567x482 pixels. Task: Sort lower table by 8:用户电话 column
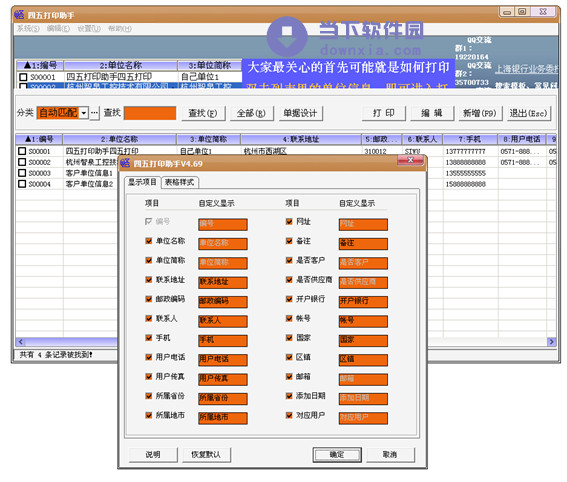tap(522, 139)
